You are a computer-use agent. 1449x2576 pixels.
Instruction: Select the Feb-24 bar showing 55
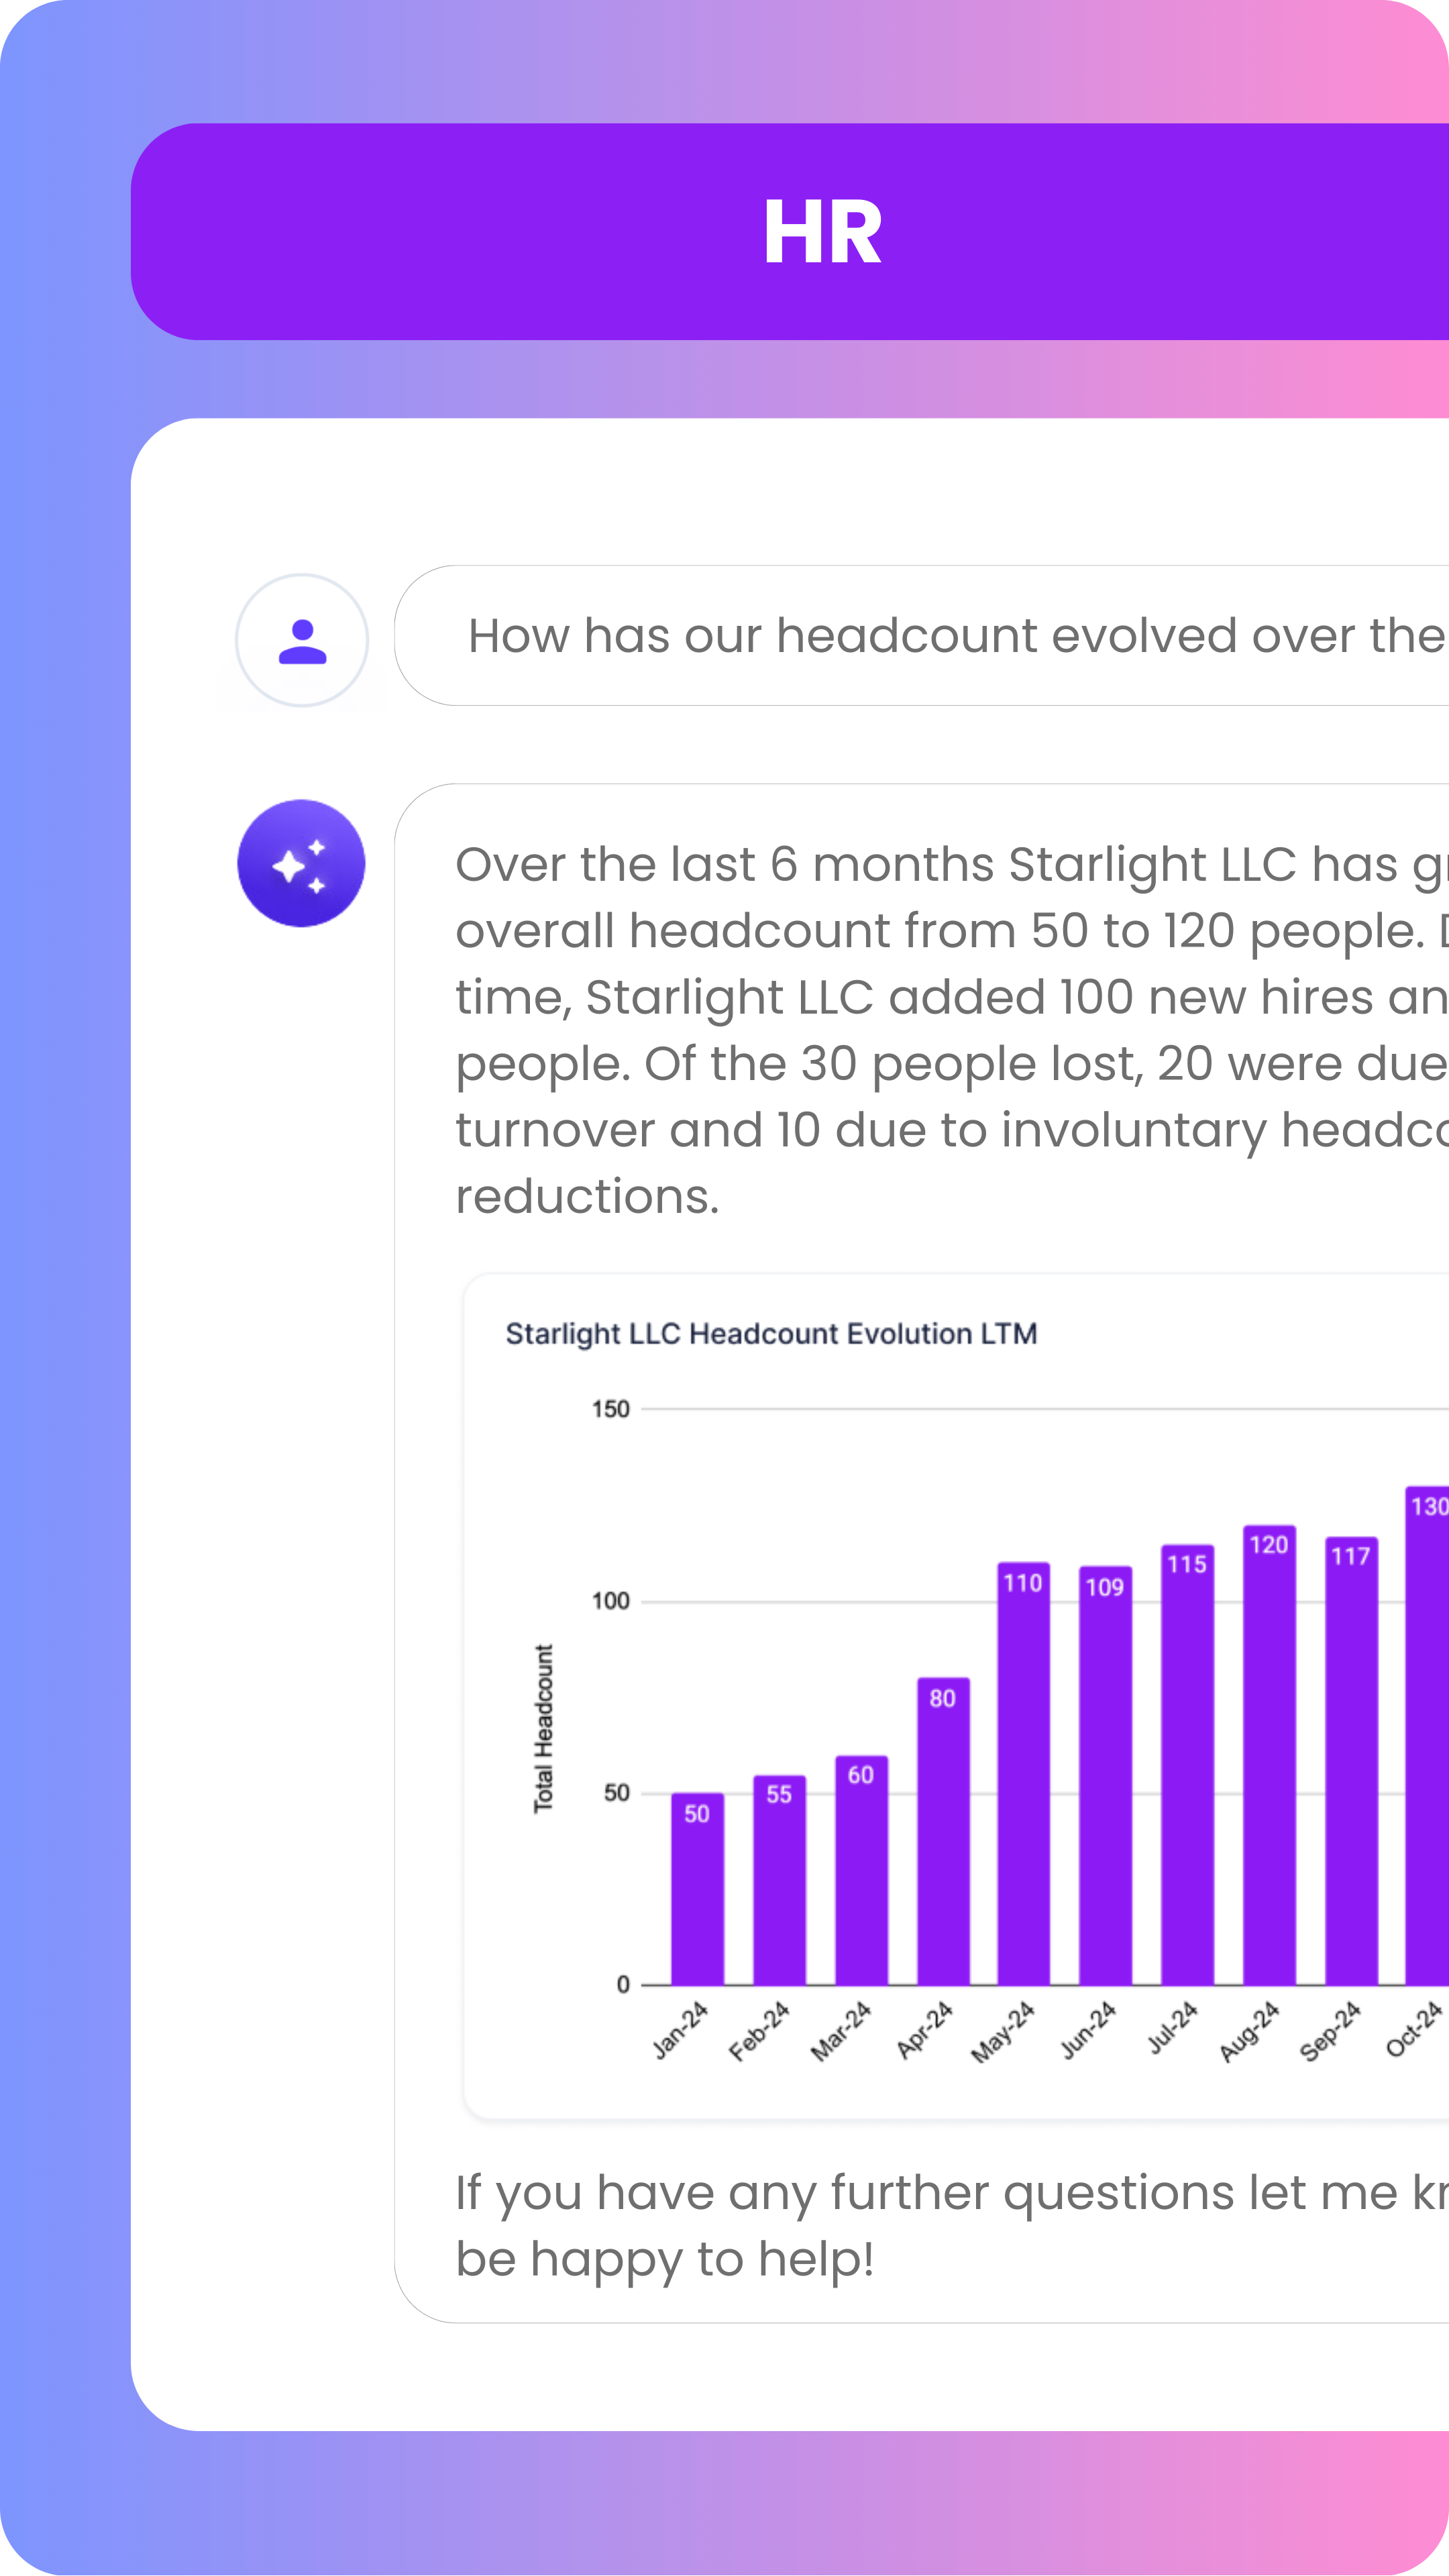779,1880
